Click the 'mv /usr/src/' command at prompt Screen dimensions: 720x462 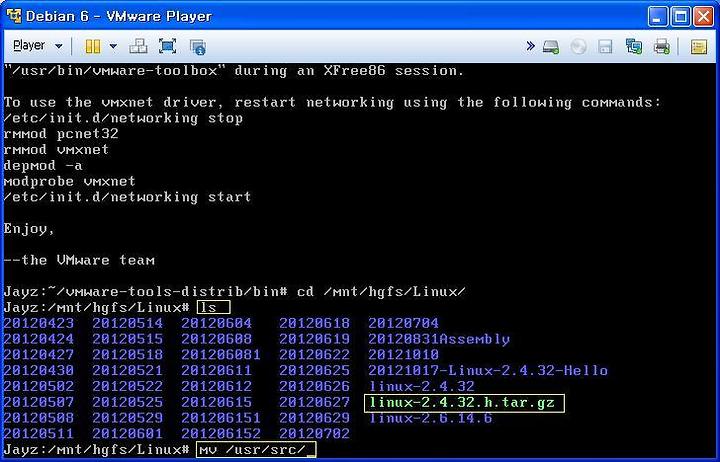(252, 450)
